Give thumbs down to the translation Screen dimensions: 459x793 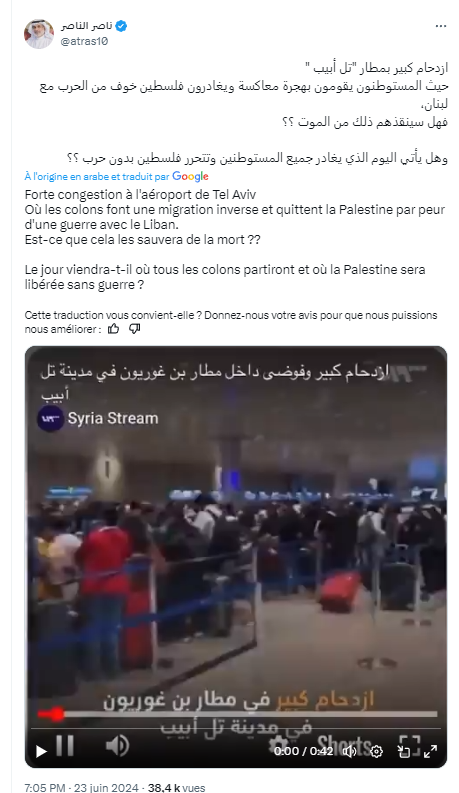[x=134, y=329]
